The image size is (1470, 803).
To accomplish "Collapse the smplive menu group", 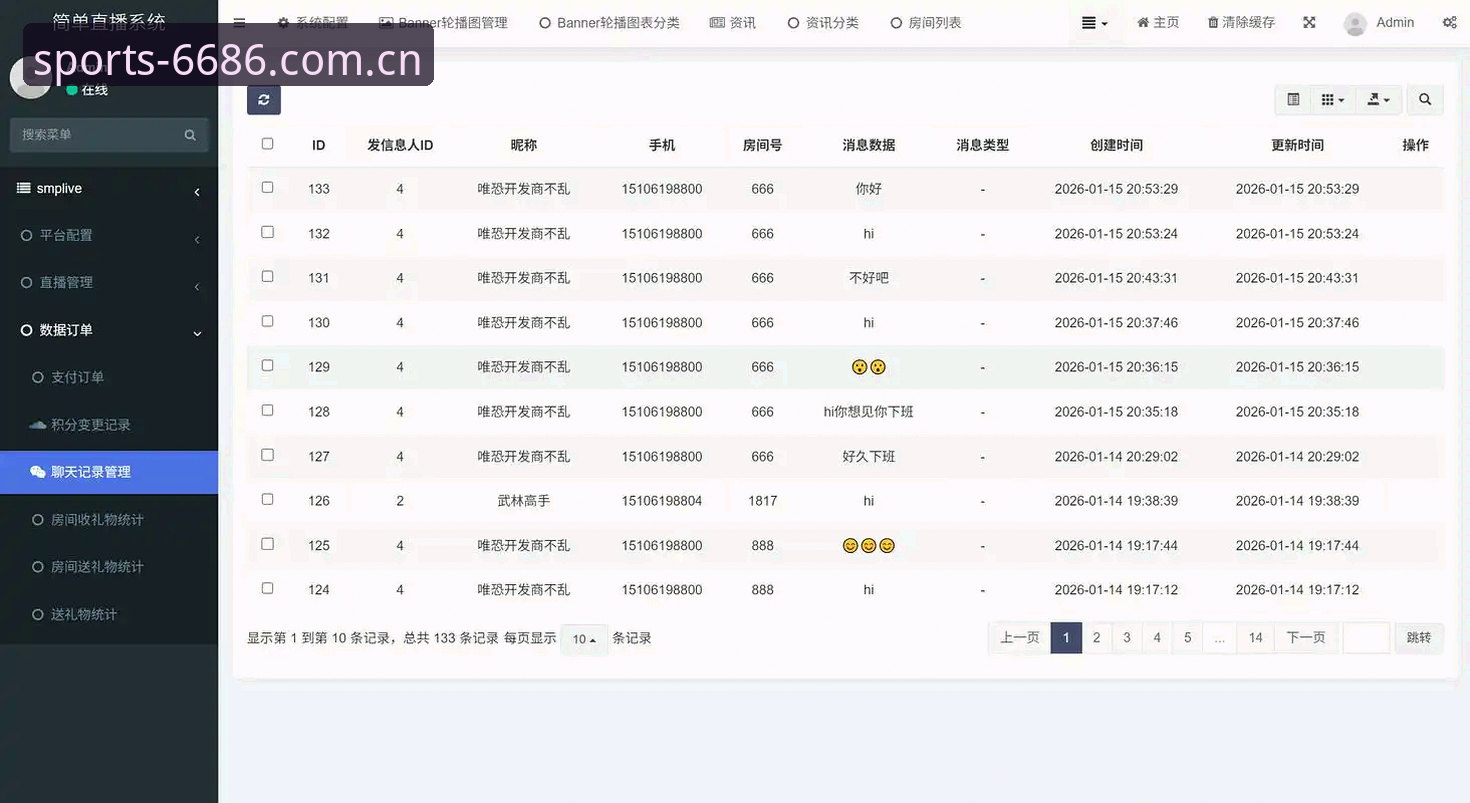I will click(x=109, y=189).
